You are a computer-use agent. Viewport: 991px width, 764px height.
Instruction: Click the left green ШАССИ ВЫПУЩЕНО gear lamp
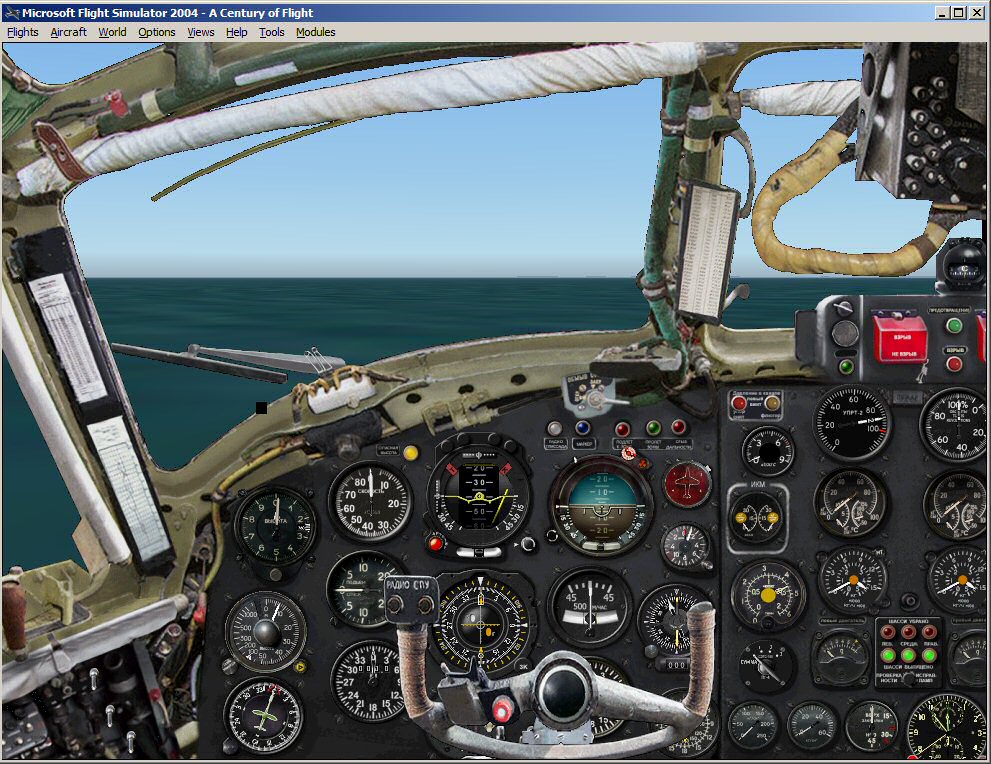[887, 655]
